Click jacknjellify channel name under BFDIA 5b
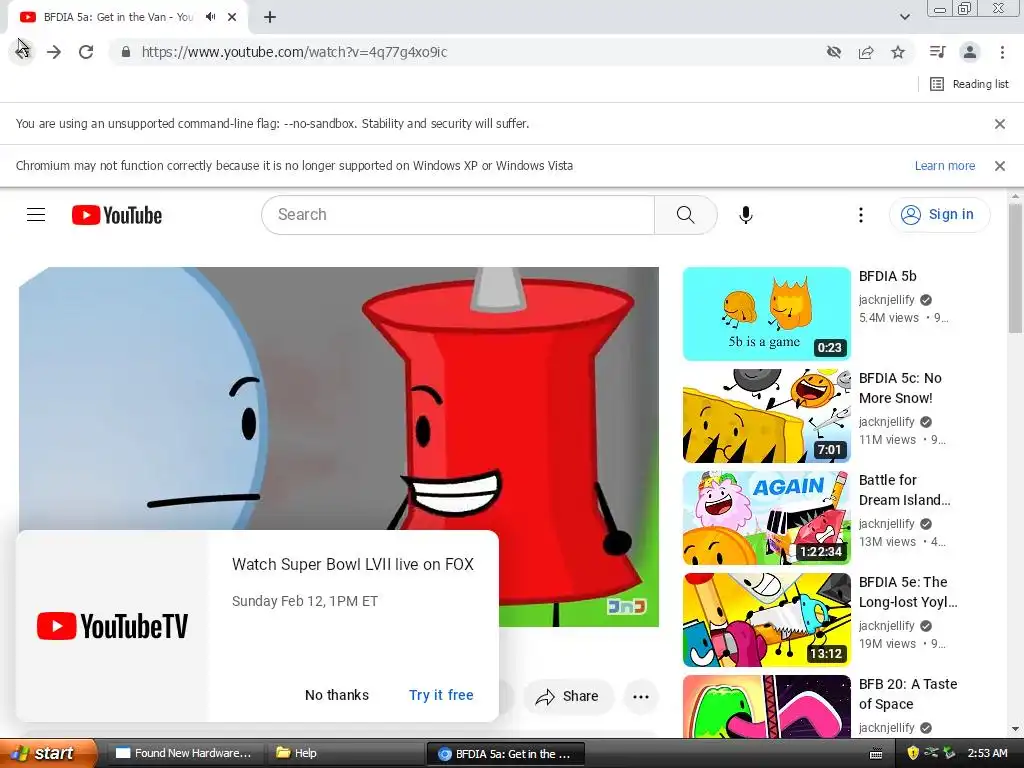The image size is (1024, 768). coord(886,300)
